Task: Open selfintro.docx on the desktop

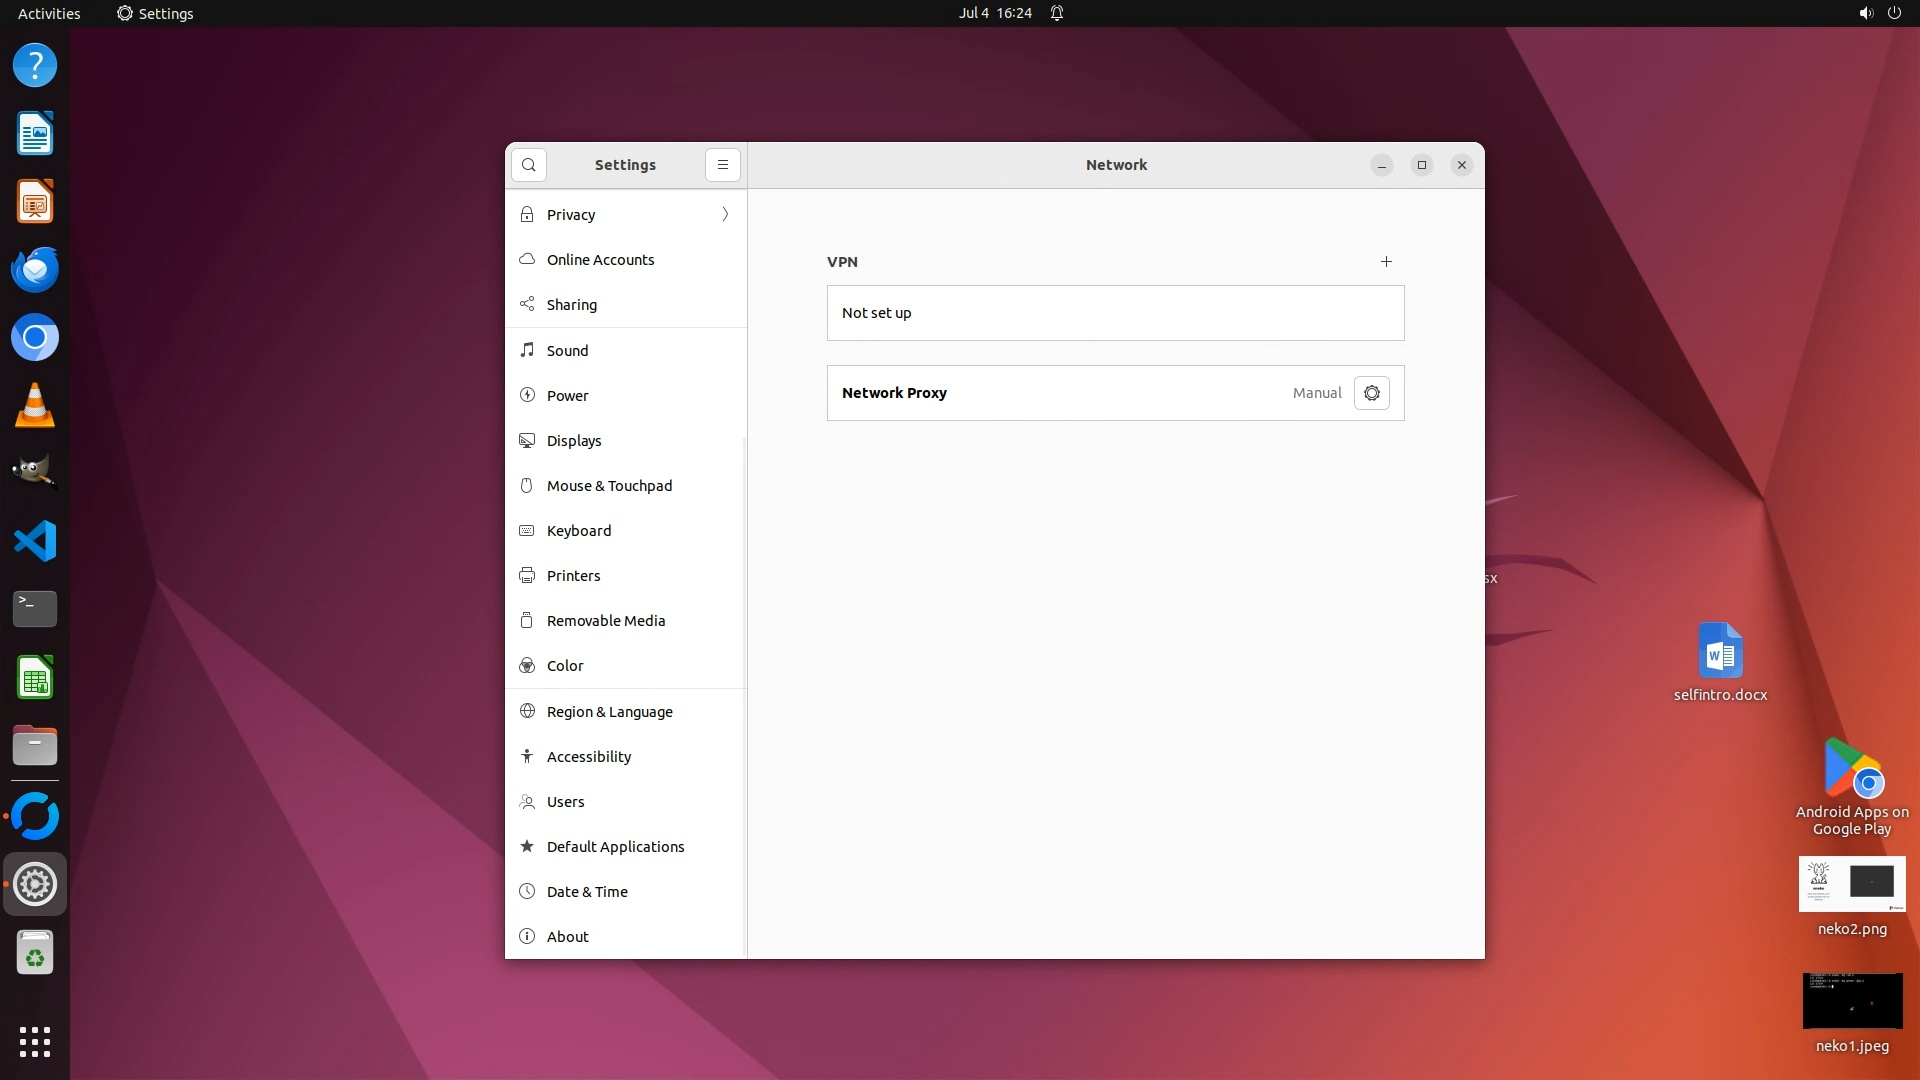Action: [x=1720, y=660]
